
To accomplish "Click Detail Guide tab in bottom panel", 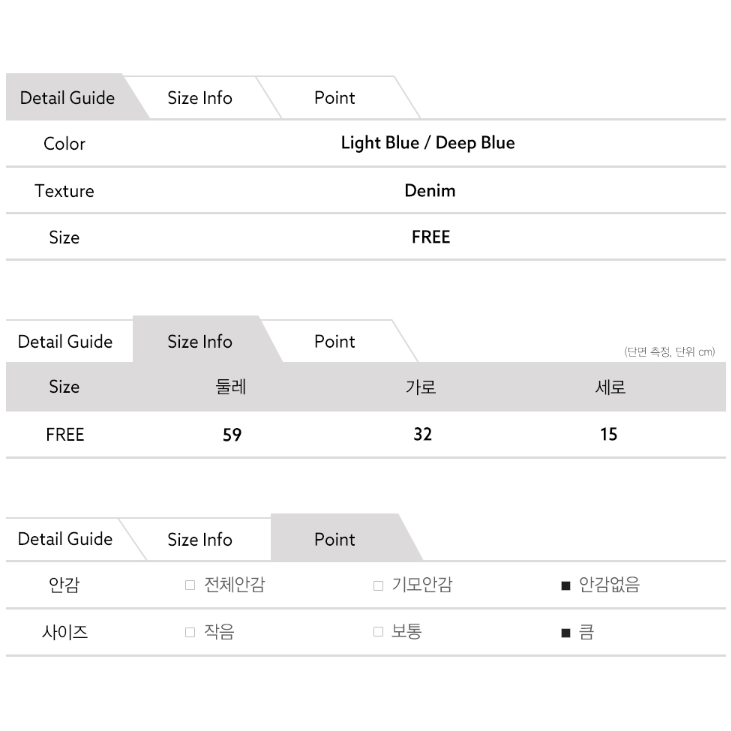I will (x=65, y=540).
